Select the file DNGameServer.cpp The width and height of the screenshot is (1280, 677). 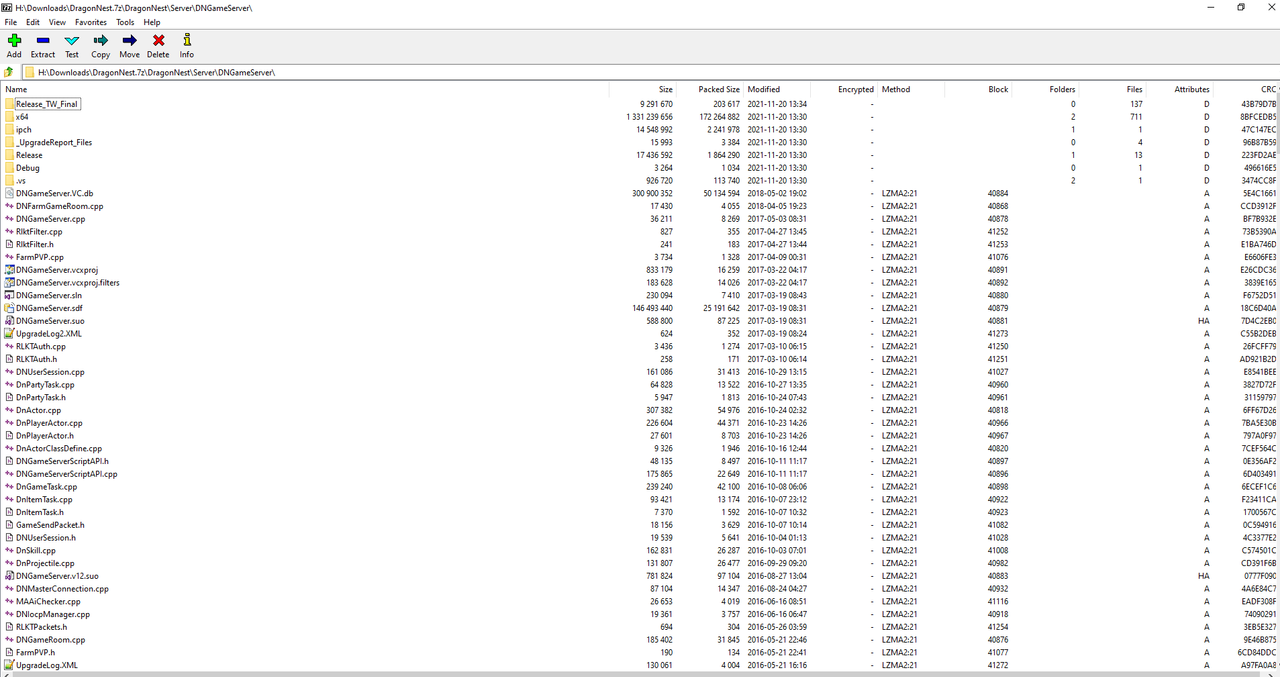[50, 219]
